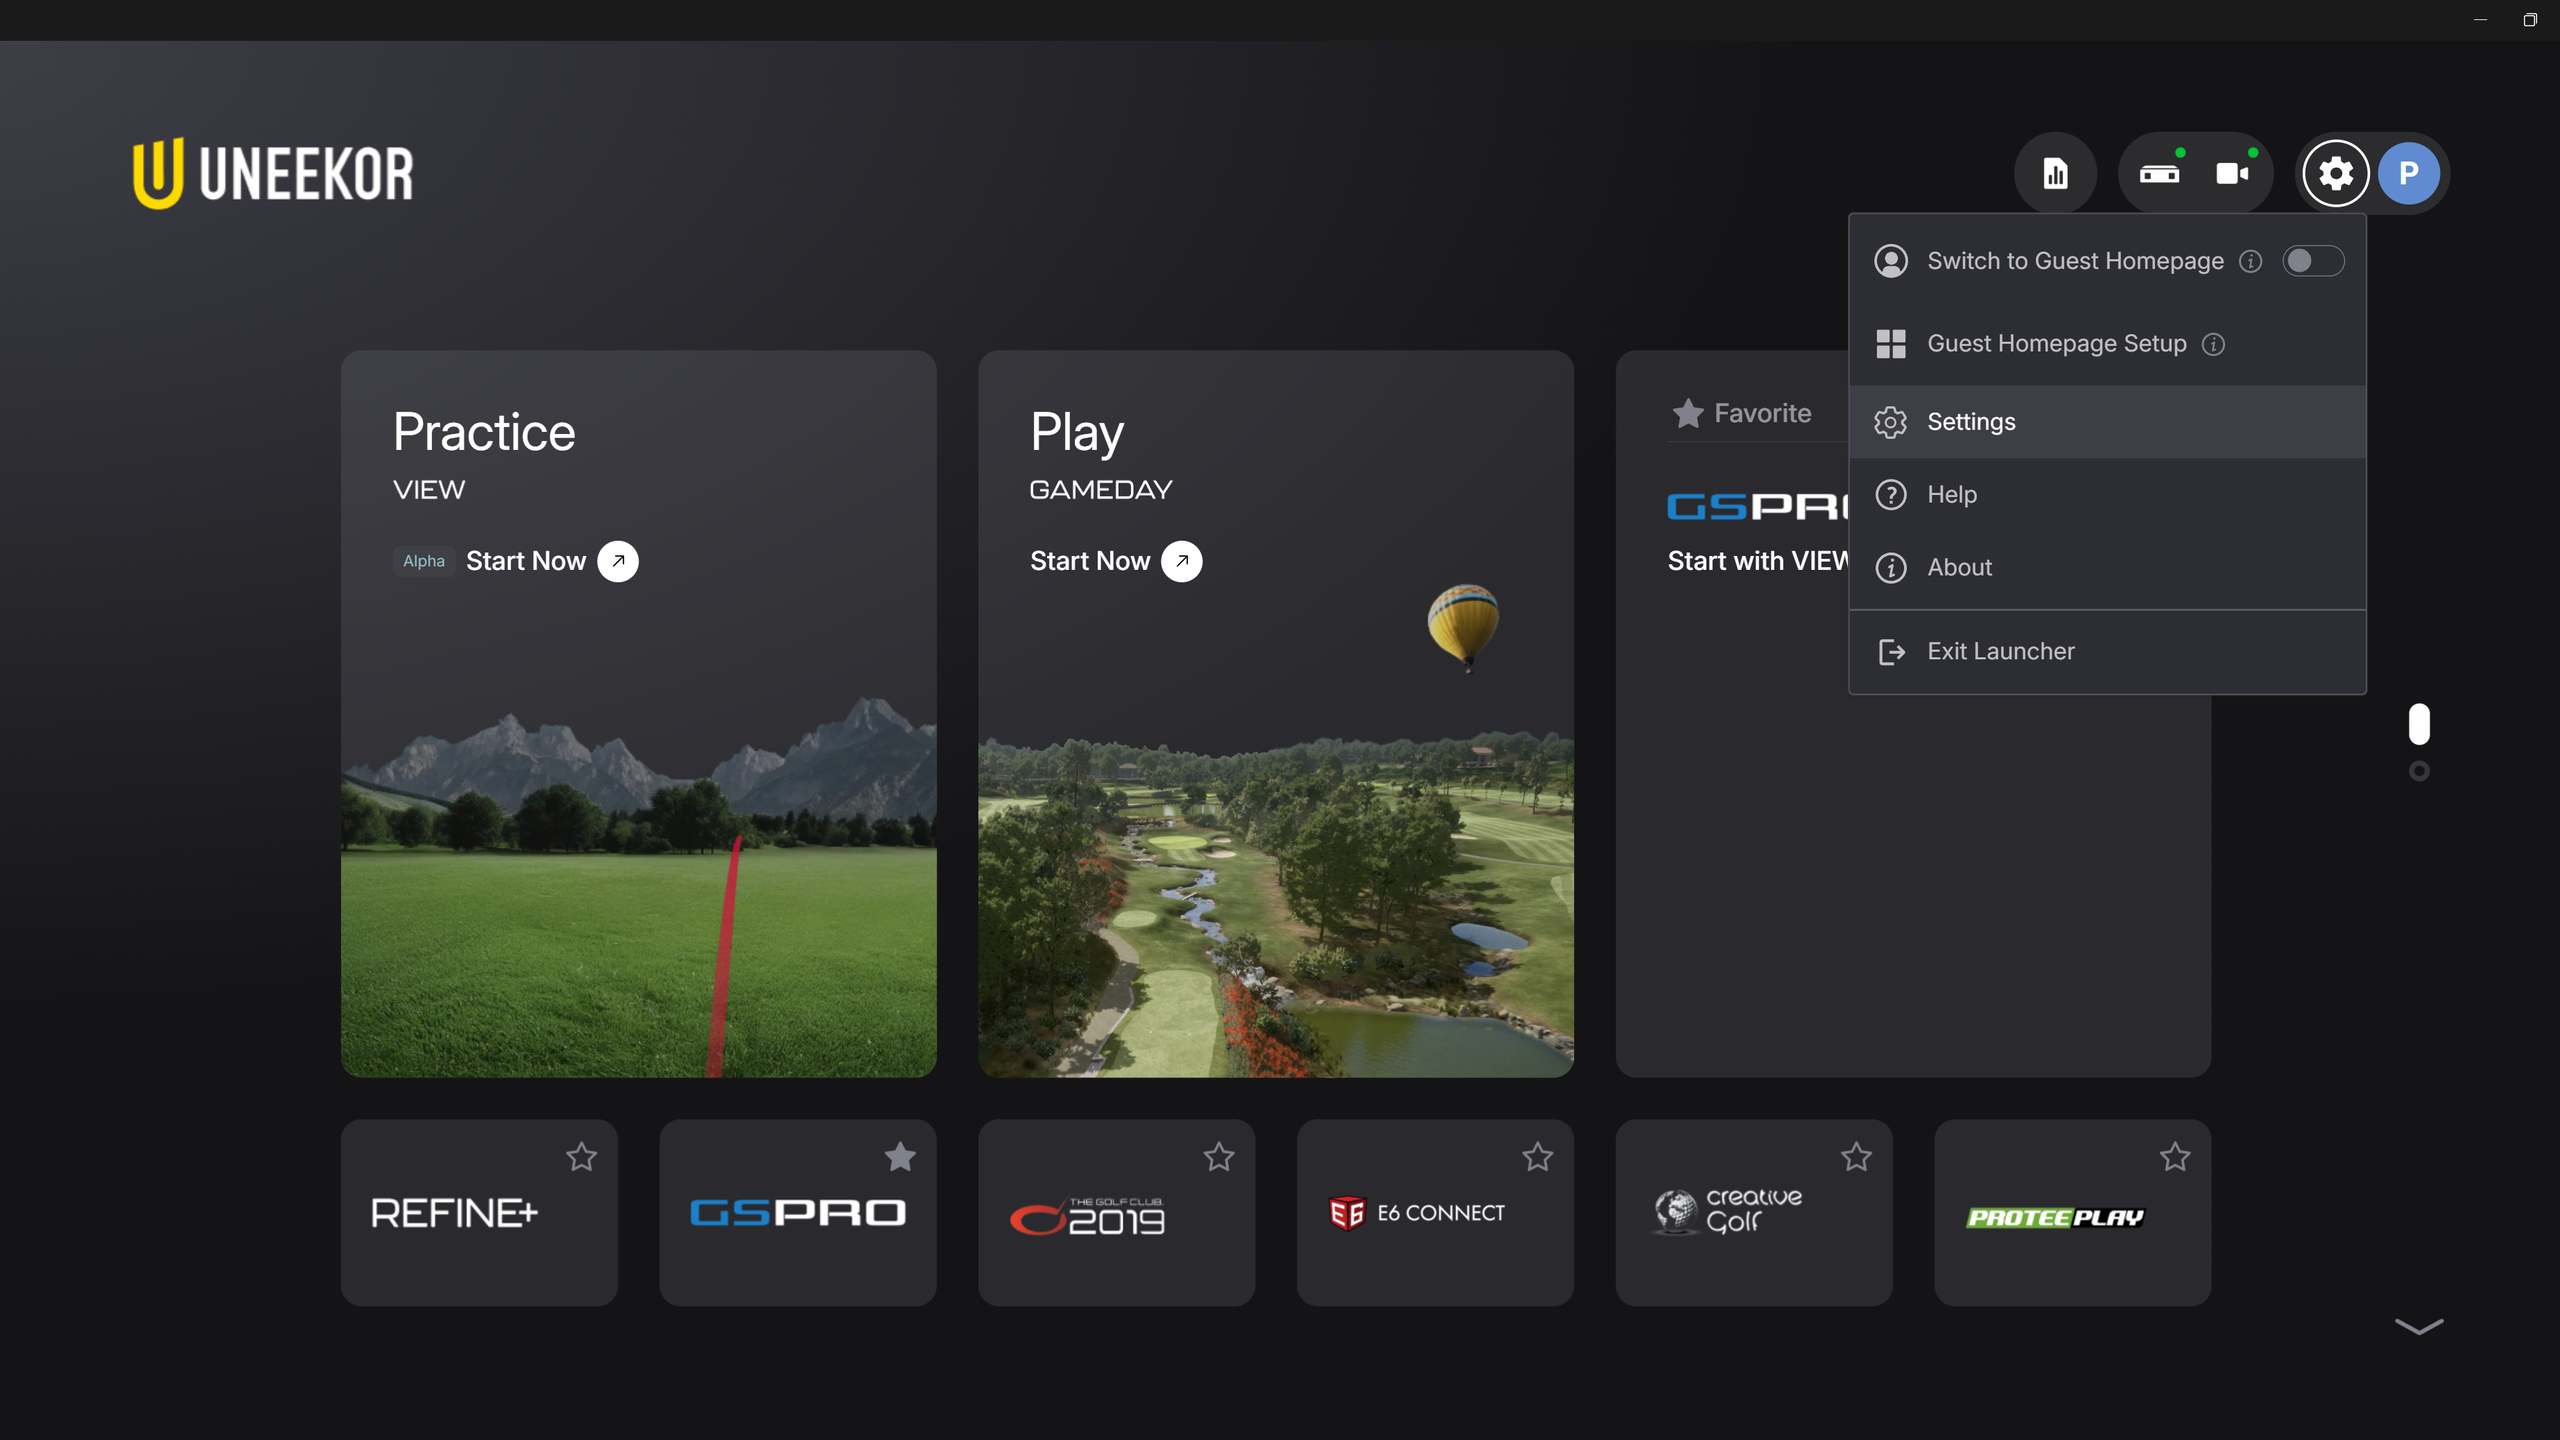Launch the Creative Golf tile
2560x1440 pixels.
tap(1754, 1212)
